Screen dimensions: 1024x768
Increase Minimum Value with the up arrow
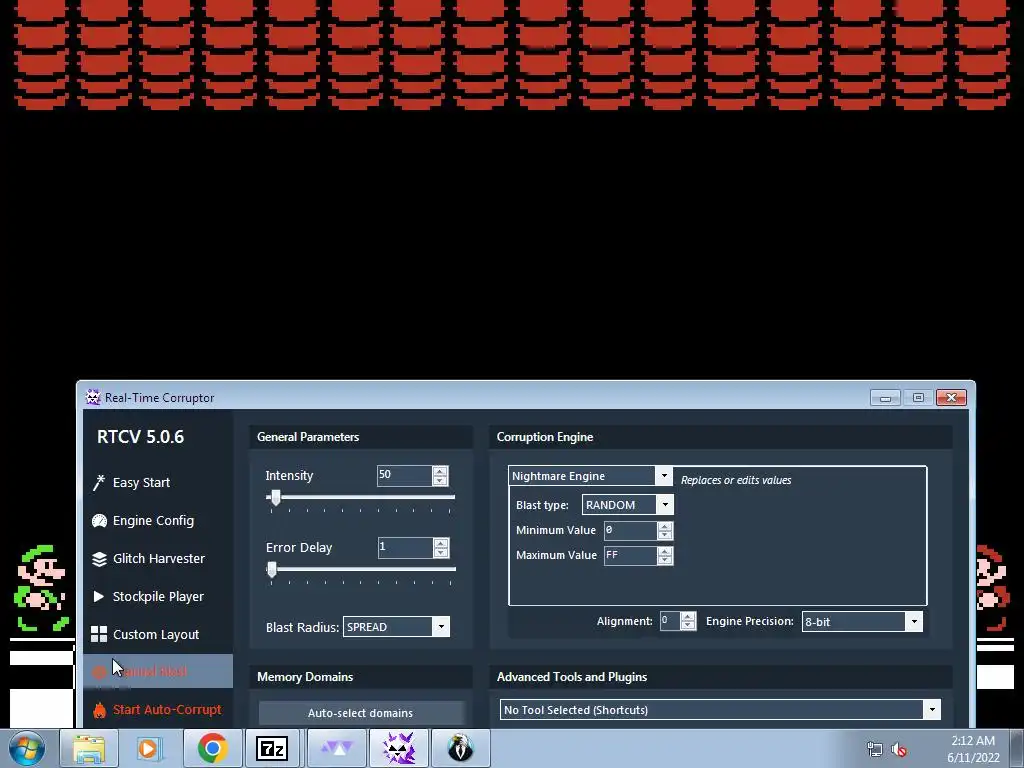pyautogui.click(x=665, y=526)
